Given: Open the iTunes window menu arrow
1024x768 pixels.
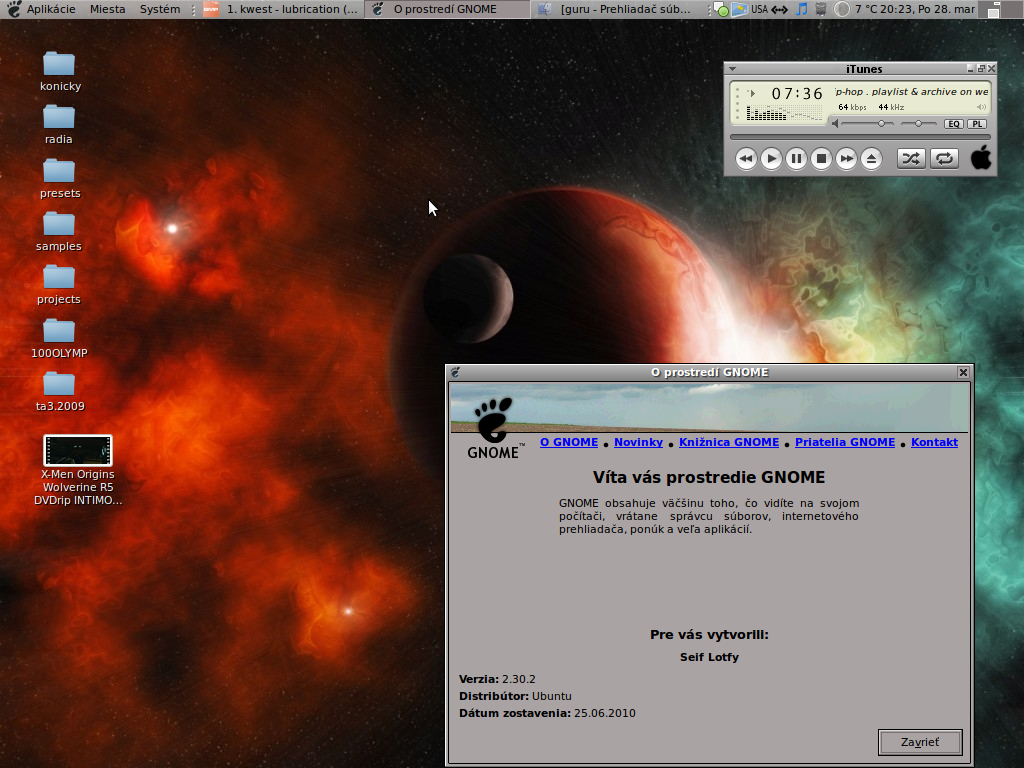Looking at the screenshot, I should (x=733, y=69).
